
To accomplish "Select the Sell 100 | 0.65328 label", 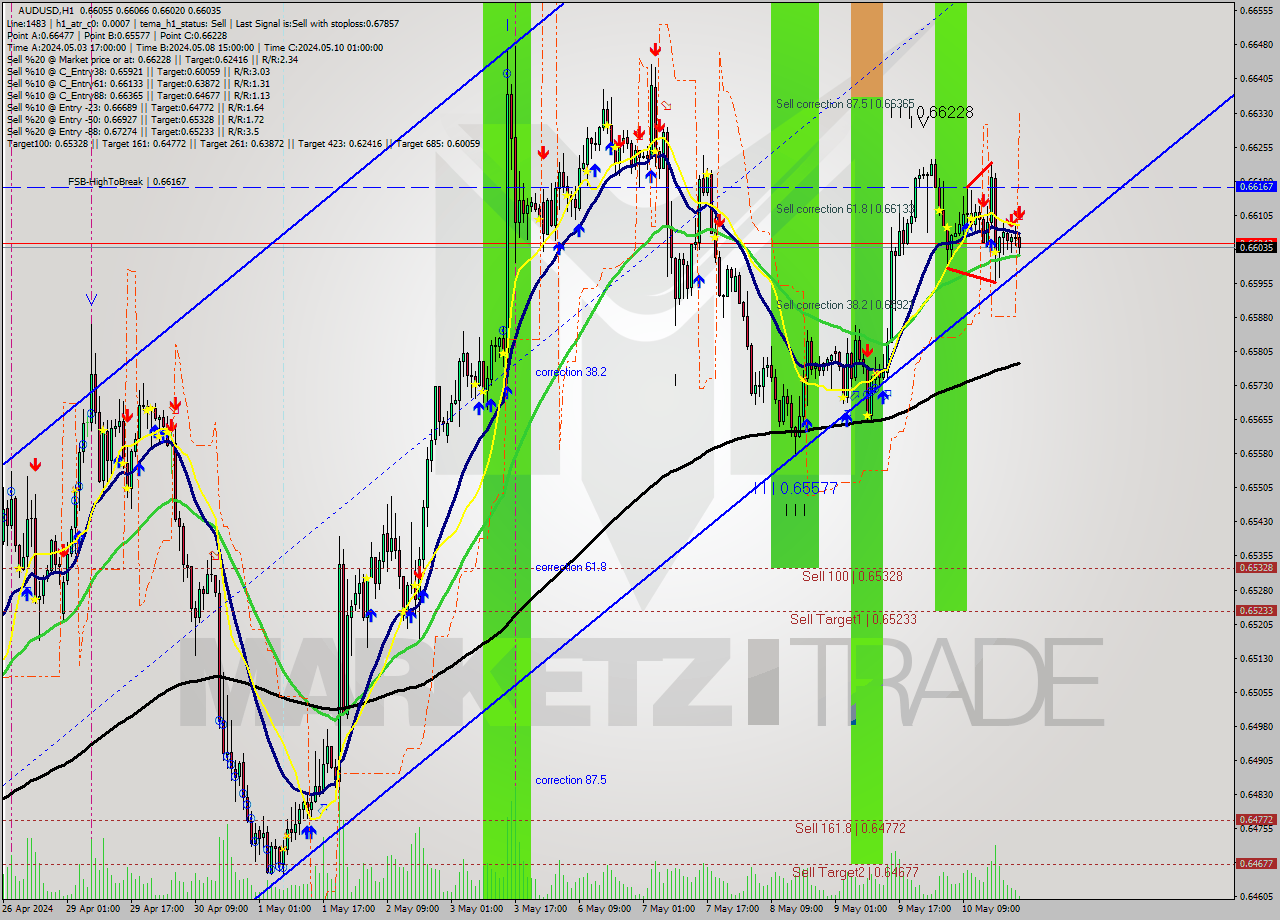I will 852,577.
